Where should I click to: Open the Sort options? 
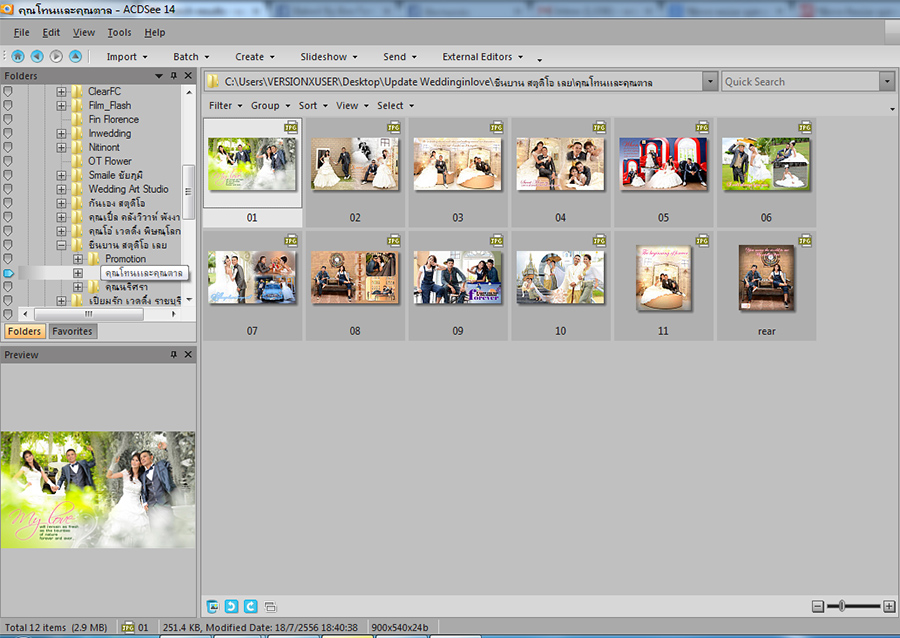[313, 106]
